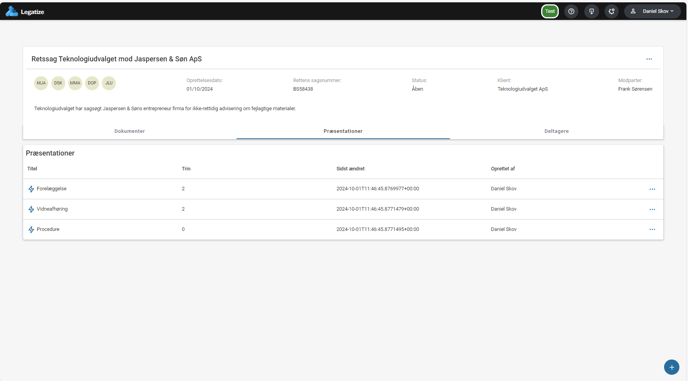Sort by the Titel column header
This screenshot has width=688, height=381.
32,169
